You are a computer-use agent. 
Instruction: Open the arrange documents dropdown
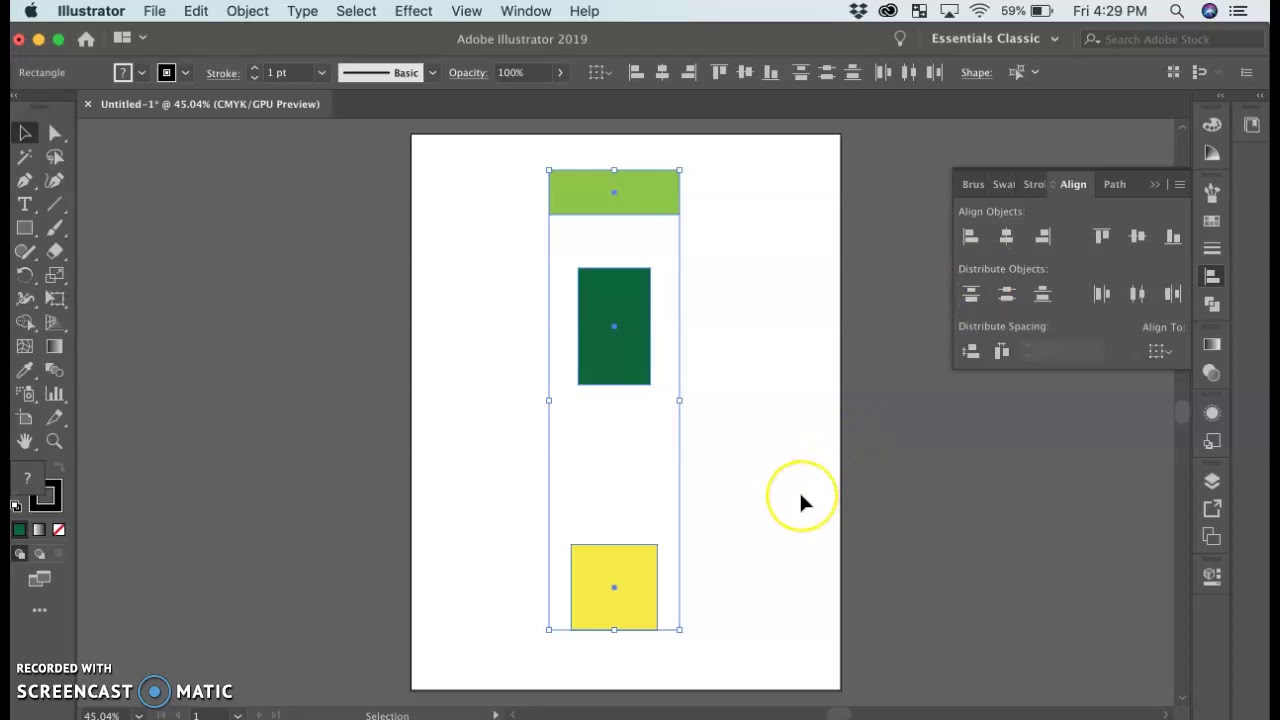tap(130, 38)
